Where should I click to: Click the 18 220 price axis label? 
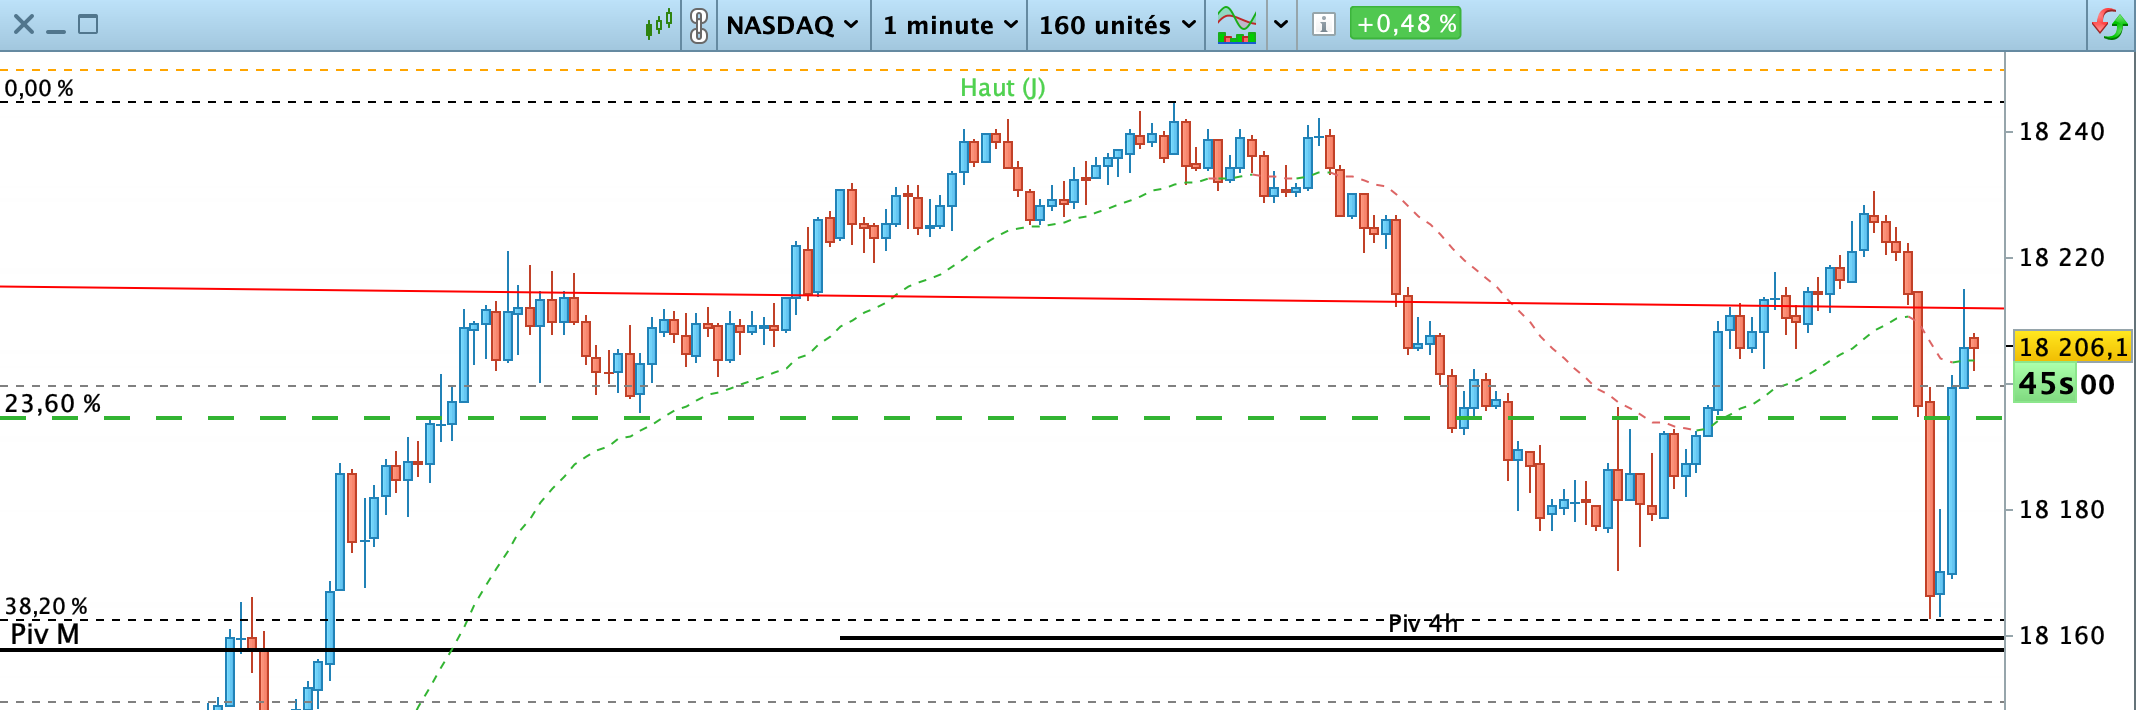click(x=2062, y=258)
